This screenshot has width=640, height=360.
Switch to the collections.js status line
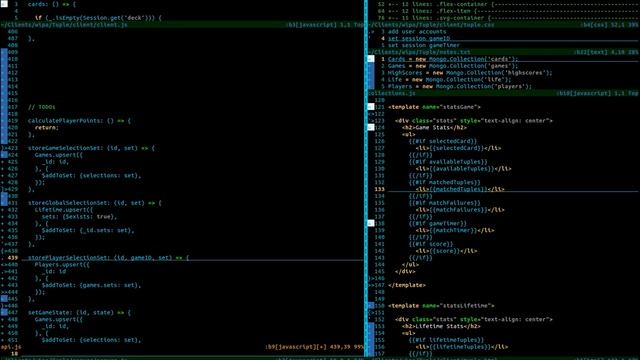pos(504,93)
